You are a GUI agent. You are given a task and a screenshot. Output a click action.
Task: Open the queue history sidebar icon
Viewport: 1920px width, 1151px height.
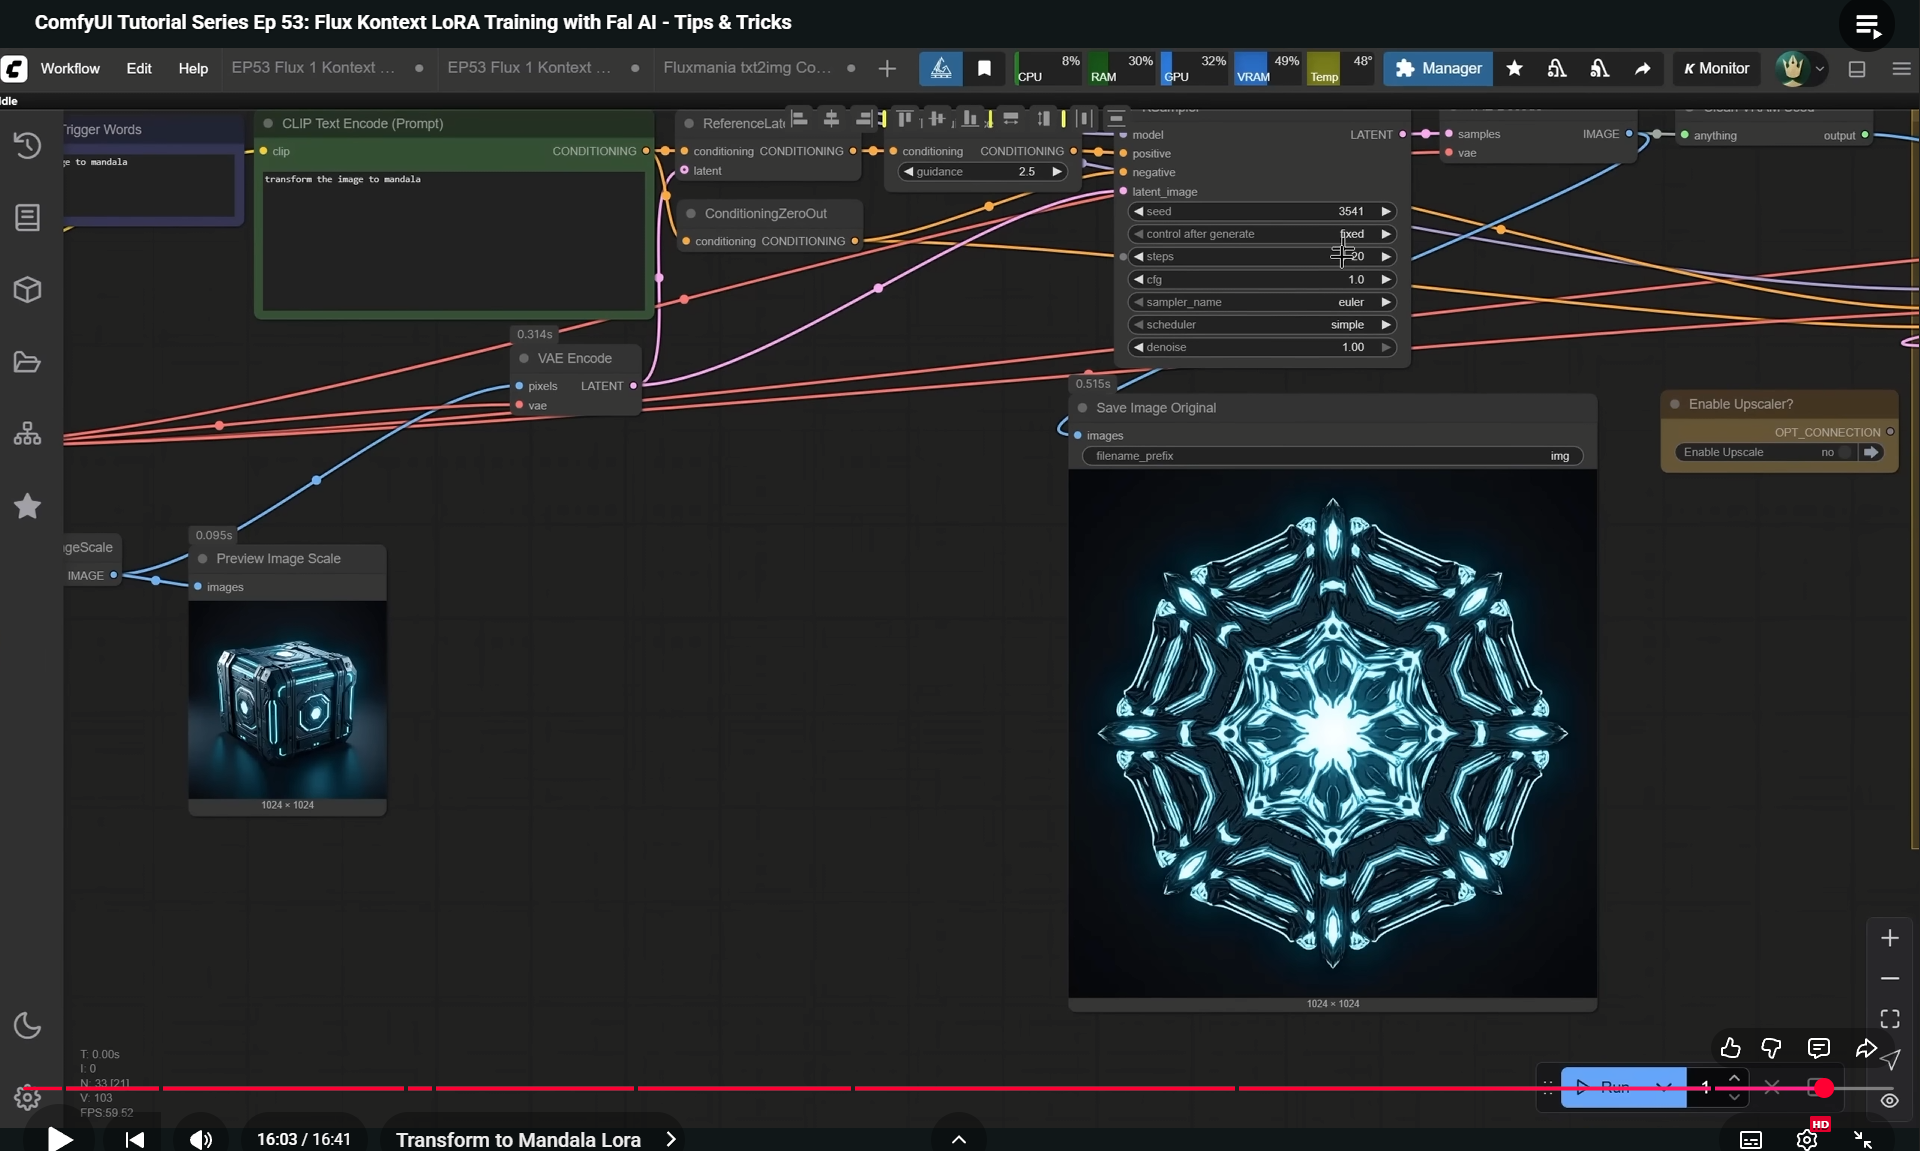point(27,146)
